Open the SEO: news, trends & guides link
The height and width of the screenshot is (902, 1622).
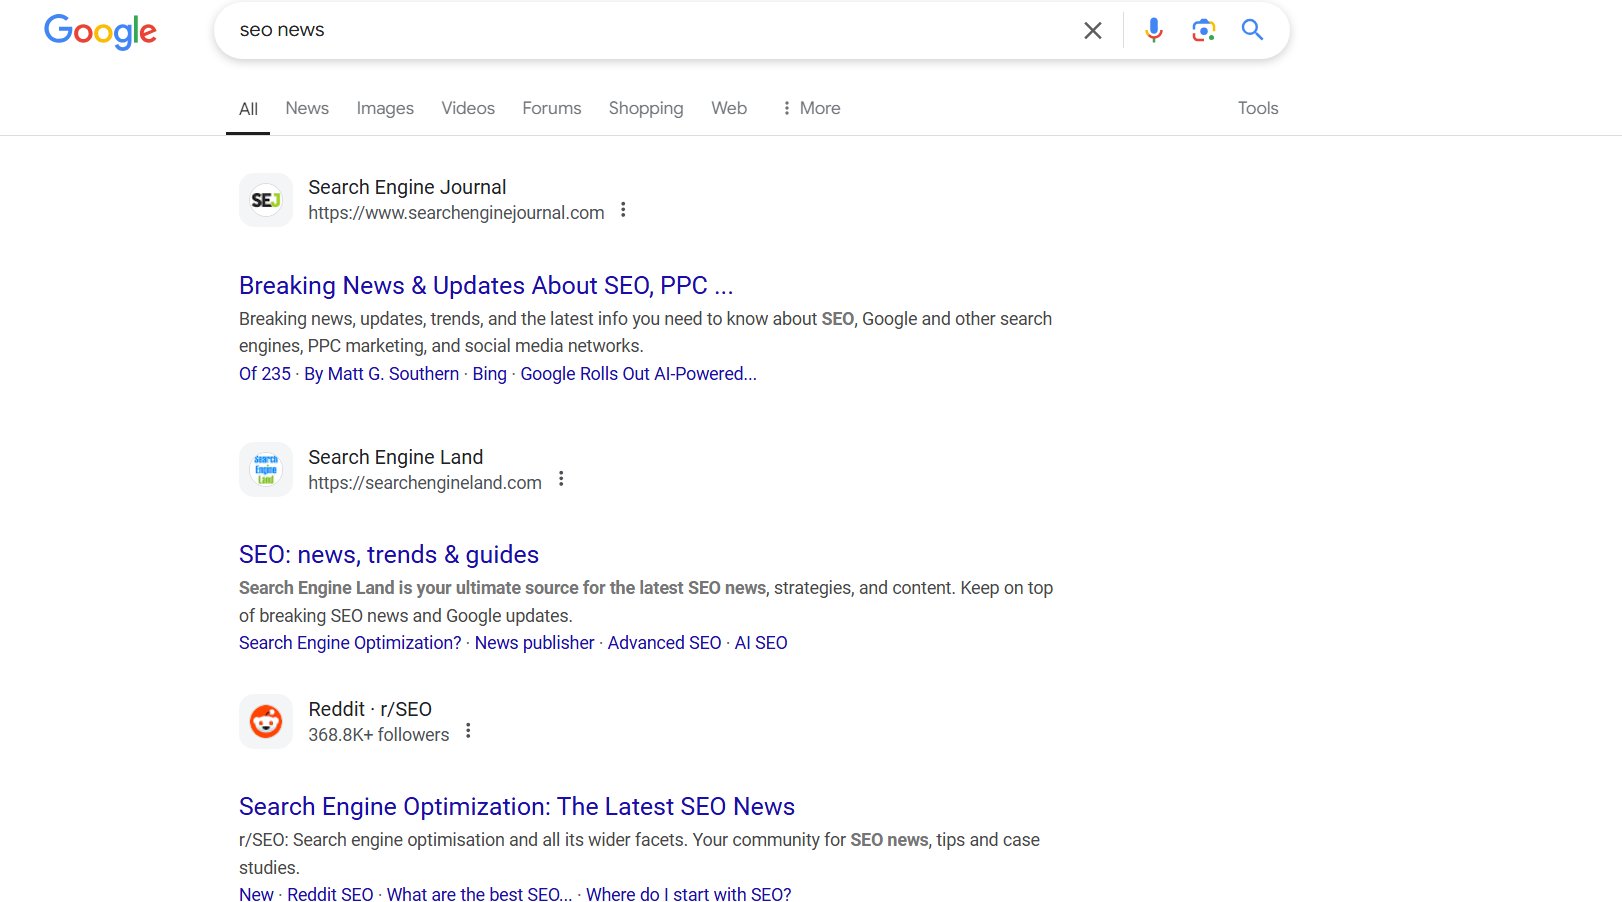pyautogui.click(x=388, y=554)
